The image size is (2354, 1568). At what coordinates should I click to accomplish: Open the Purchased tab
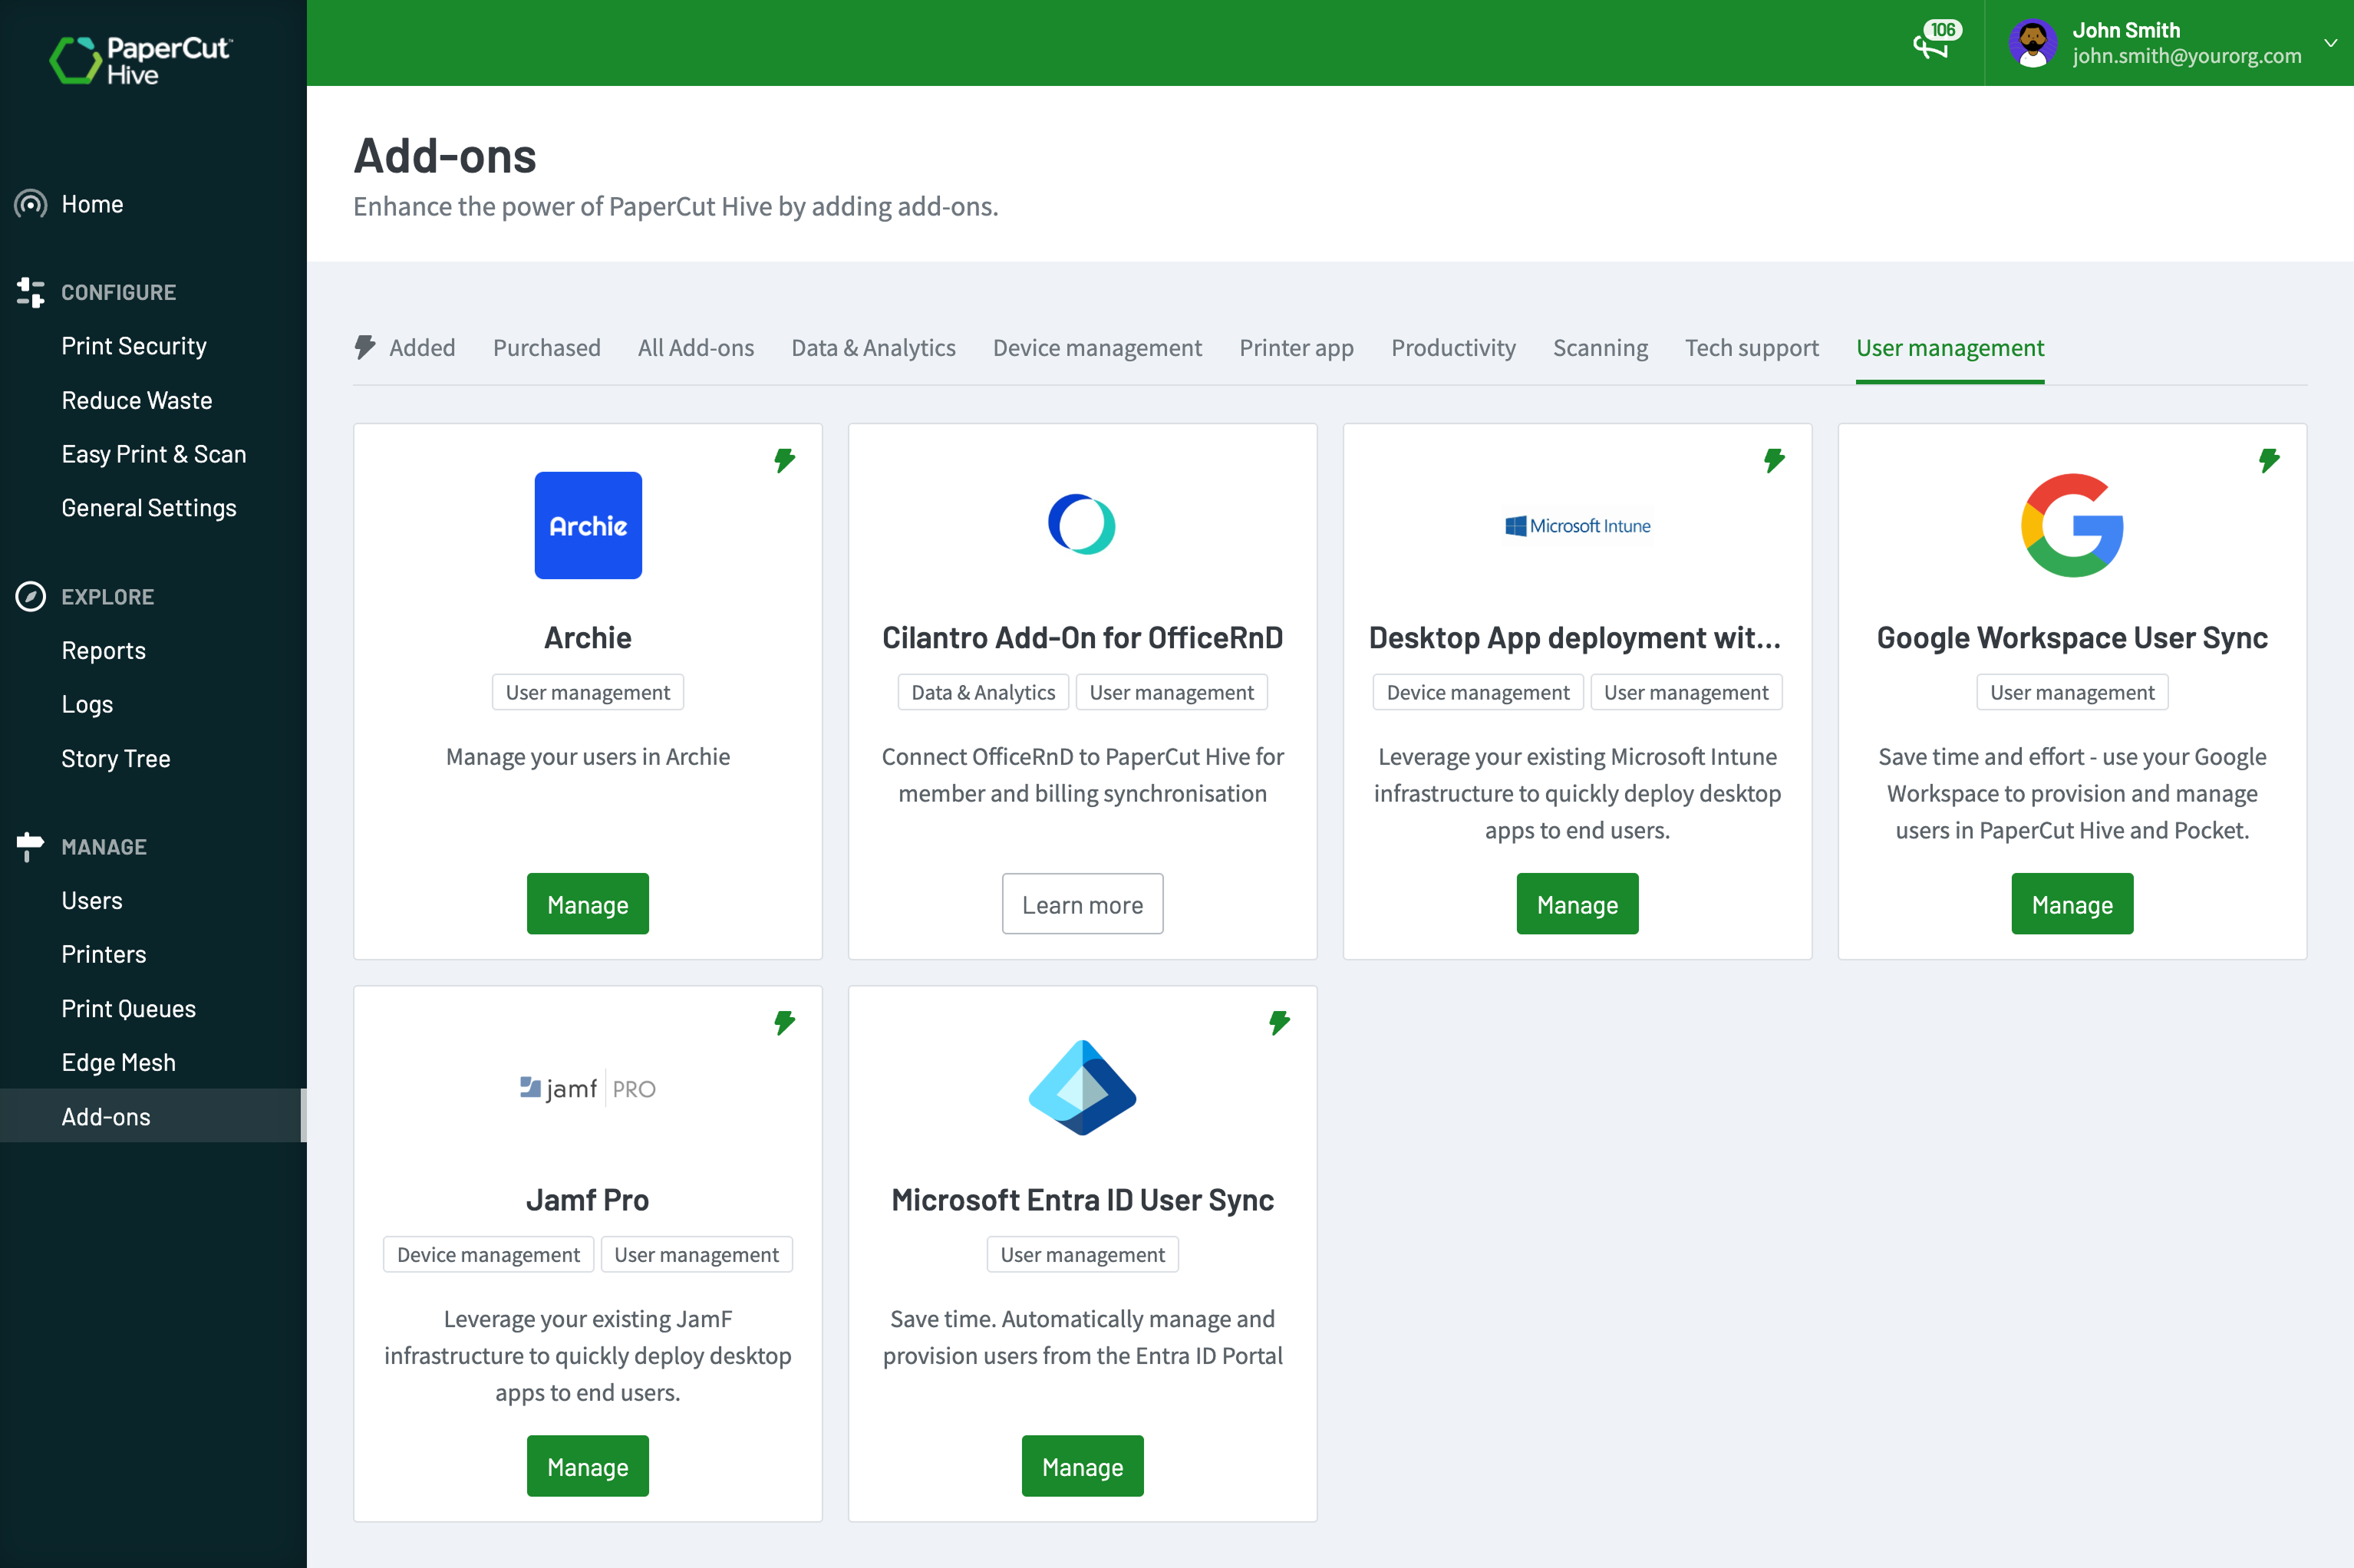[x=546, y=347]
